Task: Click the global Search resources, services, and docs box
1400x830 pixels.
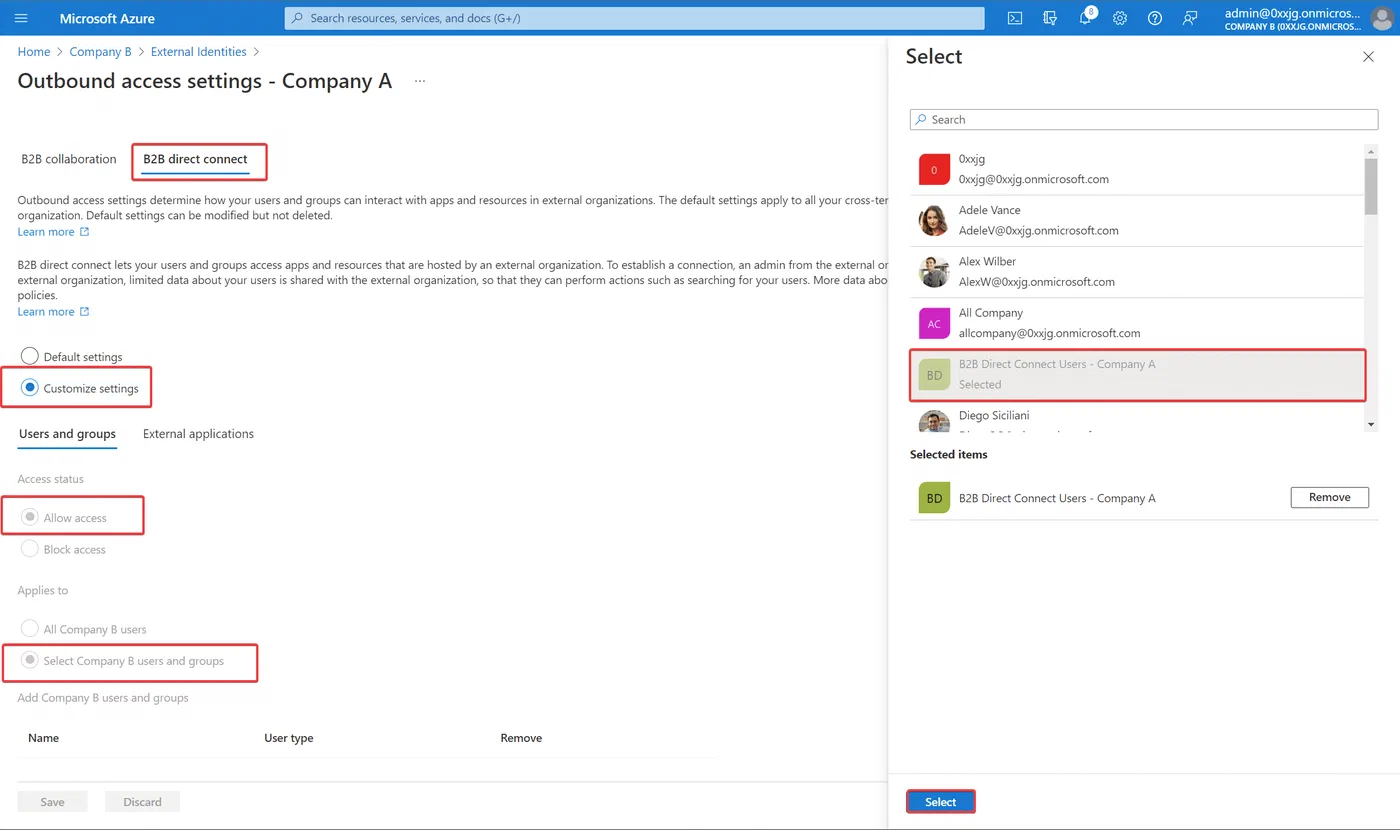Action: coord(634,18)
